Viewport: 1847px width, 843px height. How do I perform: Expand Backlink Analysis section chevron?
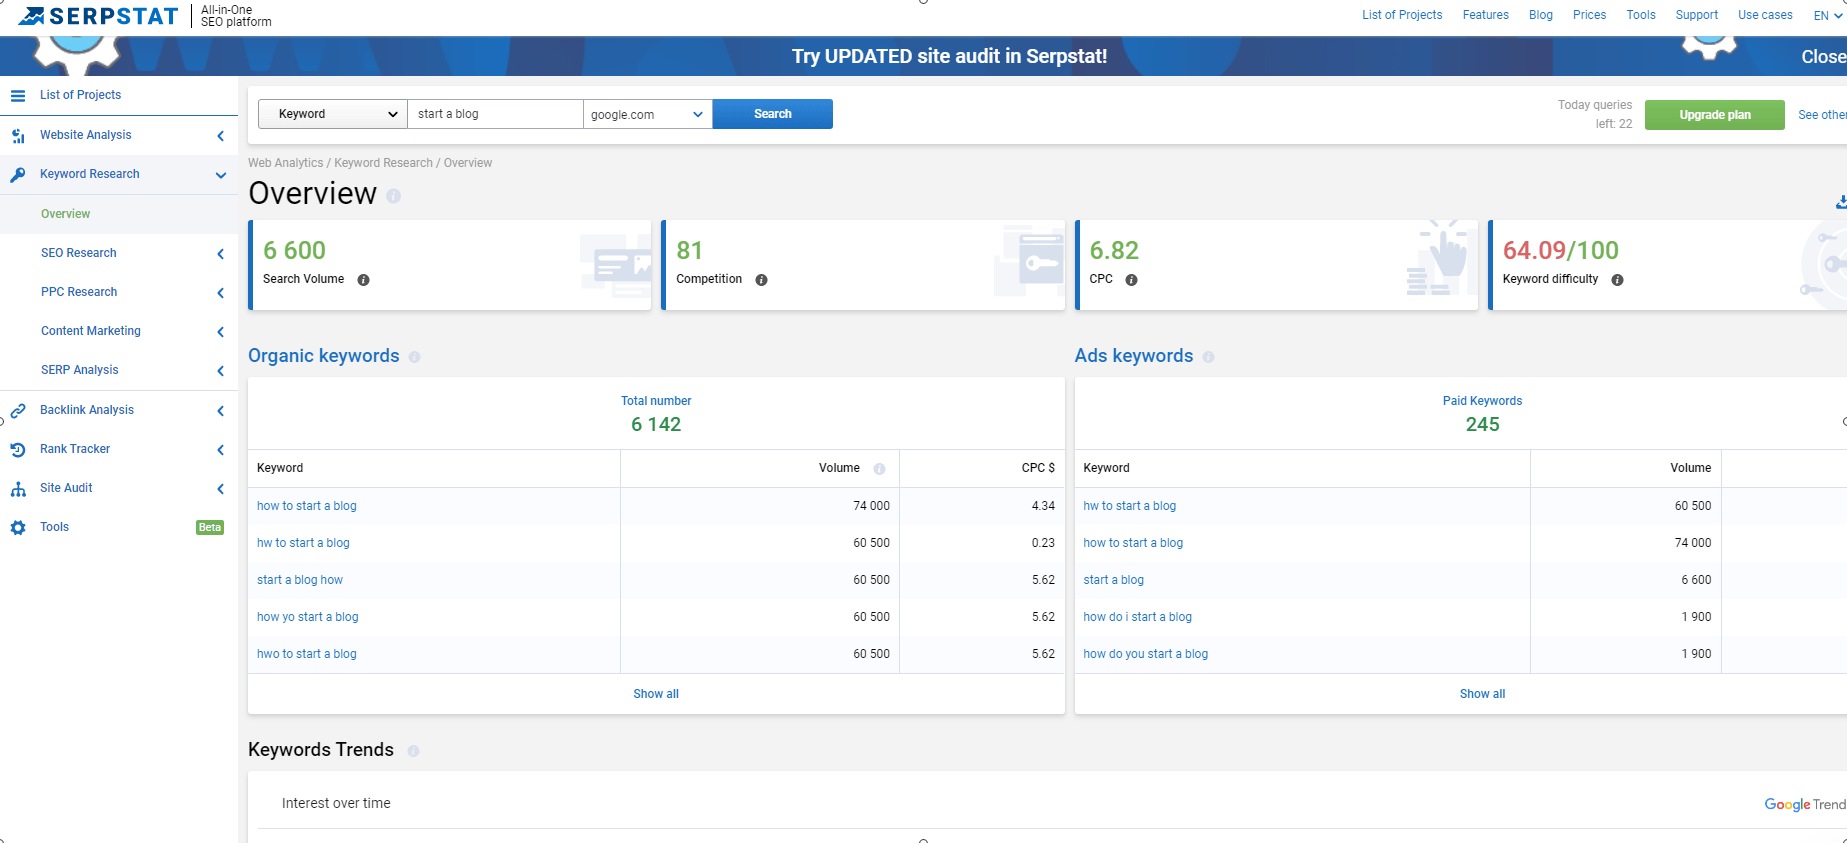click(x=221, y=411)
